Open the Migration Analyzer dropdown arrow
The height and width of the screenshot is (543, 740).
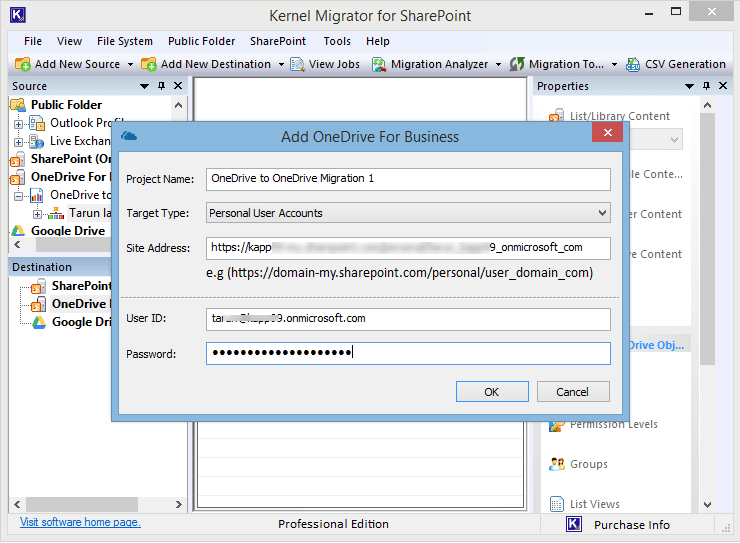(498, 65)
